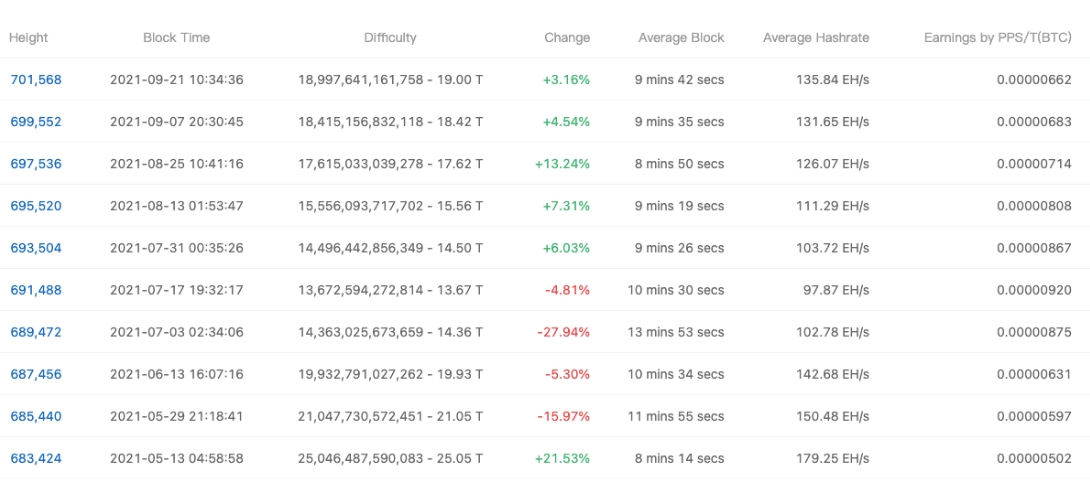Click the Change column header
Screen dimensions: 1090x480
click(567, 38)
